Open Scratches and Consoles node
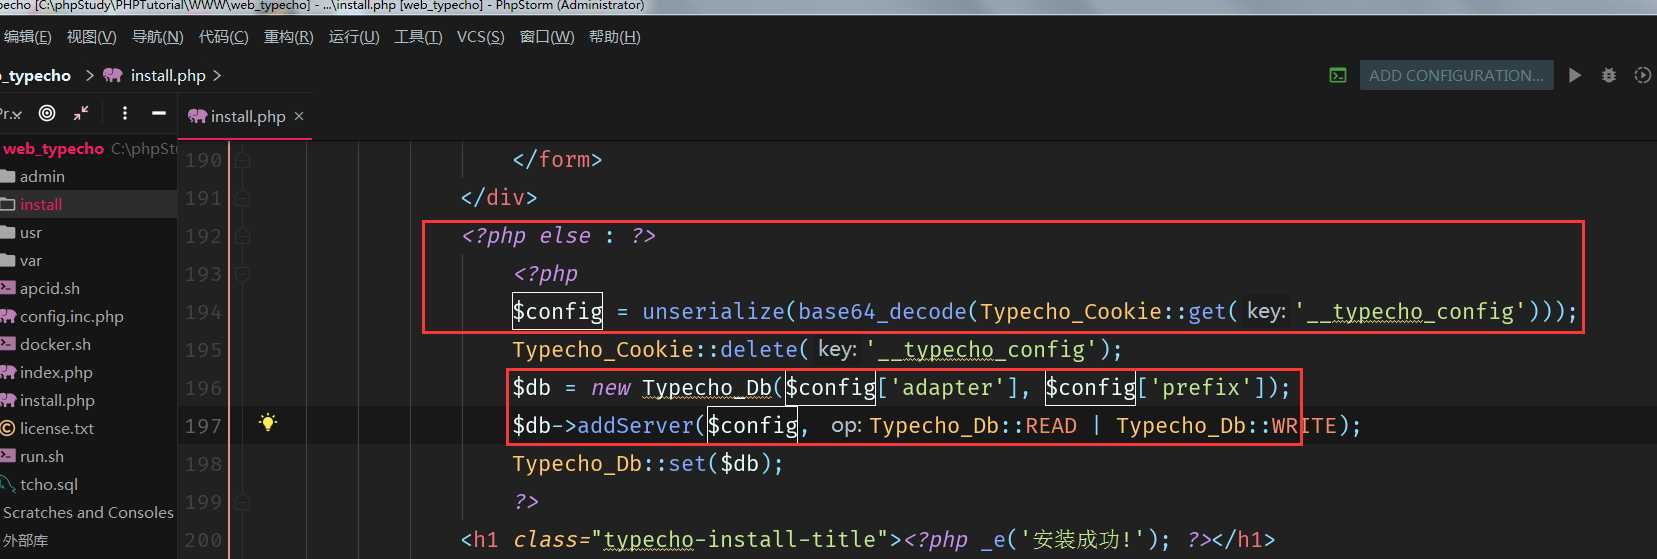This screenshot has width=1657, height=559. [88, 512]
